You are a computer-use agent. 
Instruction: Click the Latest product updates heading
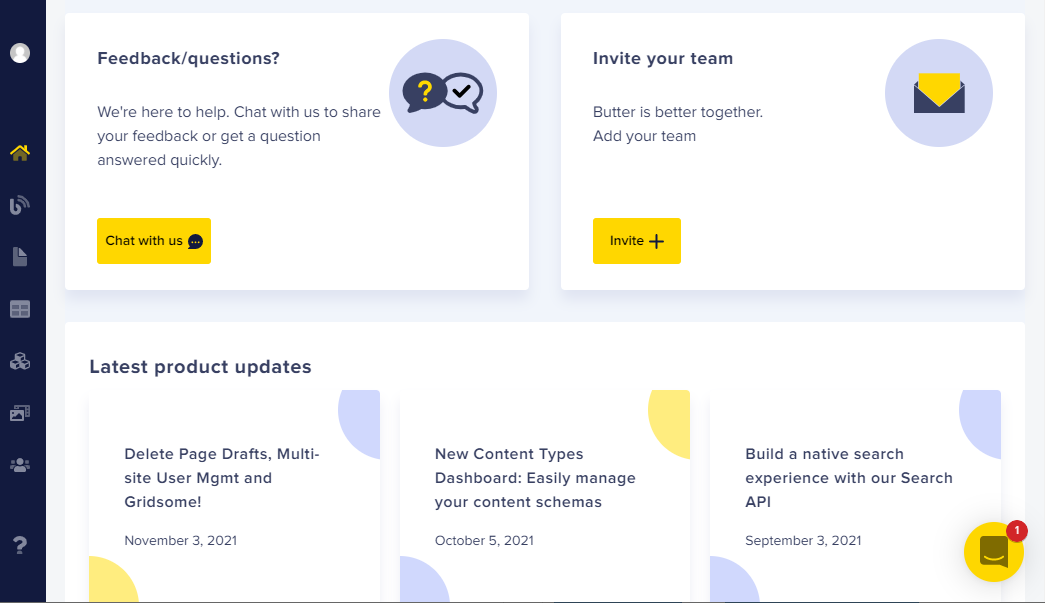point(201,367)
